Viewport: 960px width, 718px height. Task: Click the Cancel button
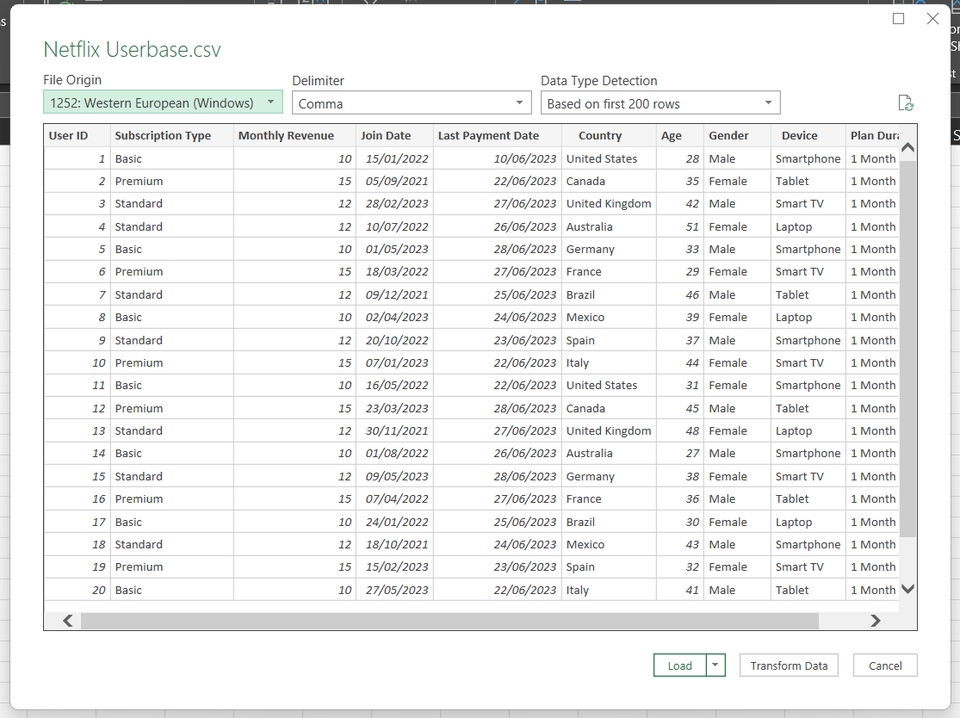[x=885, y=665]
